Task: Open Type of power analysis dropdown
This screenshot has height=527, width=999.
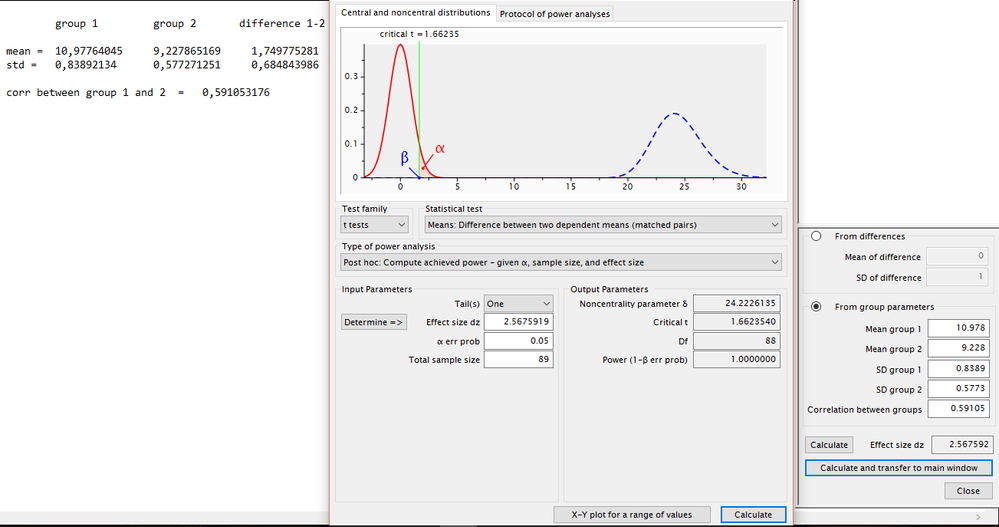Action: click(x=561, y=262)
